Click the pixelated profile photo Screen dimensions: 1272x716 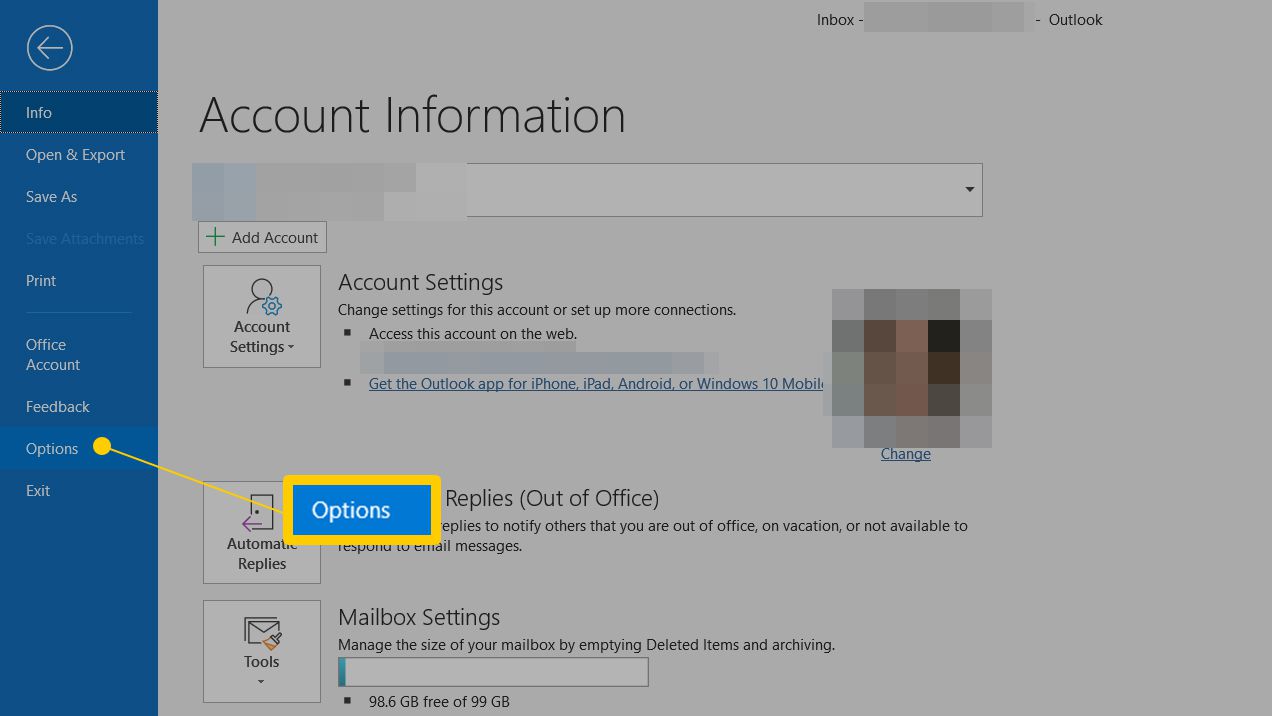click(x=912, y=368)
